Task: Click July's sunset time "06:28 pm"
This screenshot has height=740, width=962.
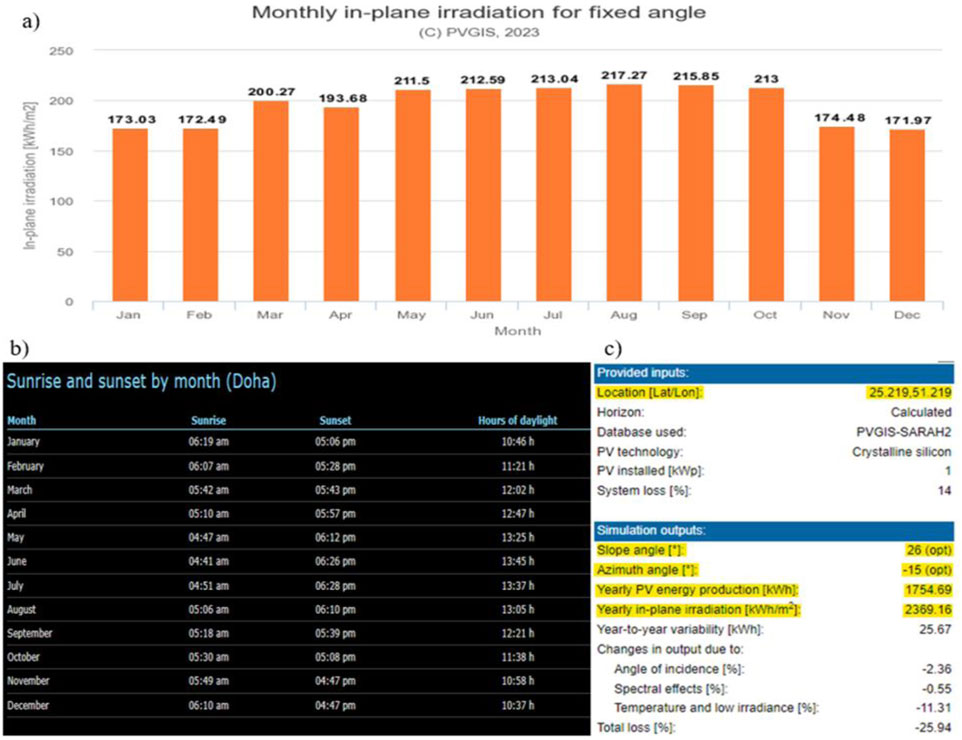Action: pyautogui.click(x=336, y=586)
